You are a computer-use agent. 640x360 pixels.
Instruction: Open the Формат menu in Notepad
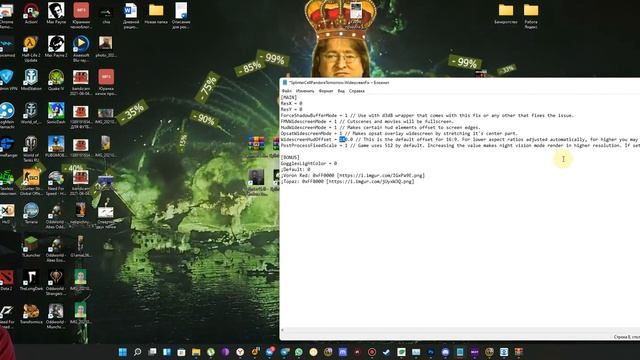(326, 91)
